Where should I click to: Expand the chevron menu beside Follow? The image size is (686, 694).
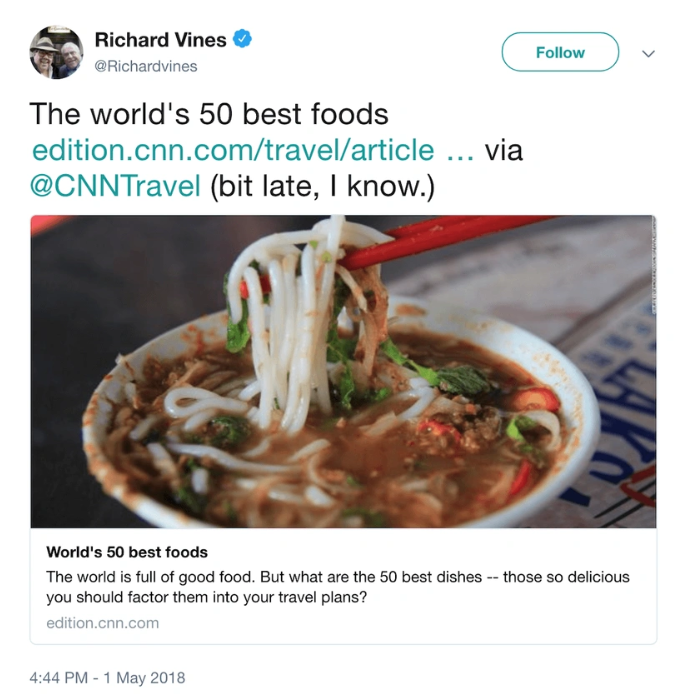648,54
